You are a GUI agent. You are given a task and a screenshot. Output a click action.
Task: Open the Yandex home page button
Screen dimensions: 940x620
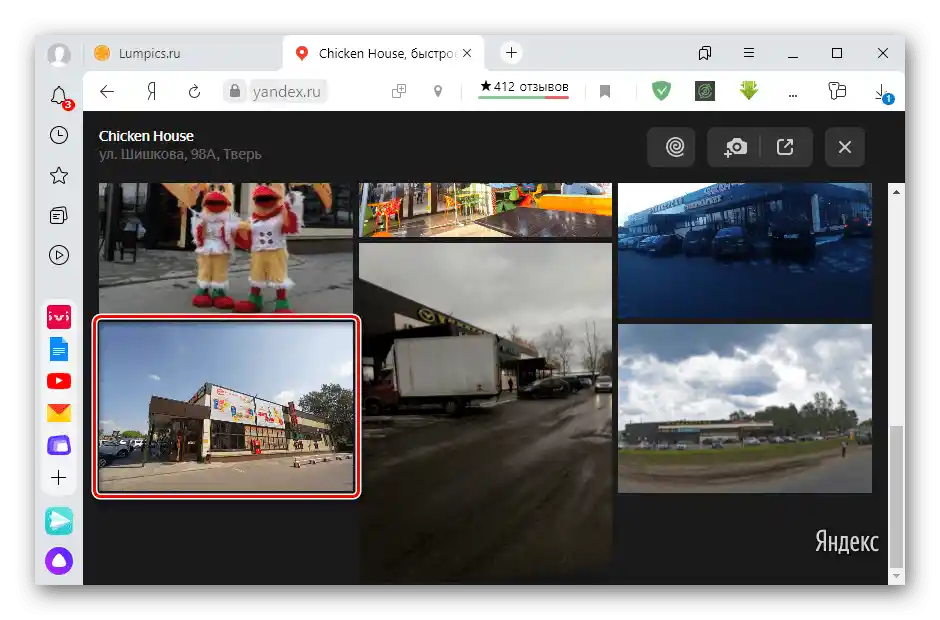click(x=152, y=91)
